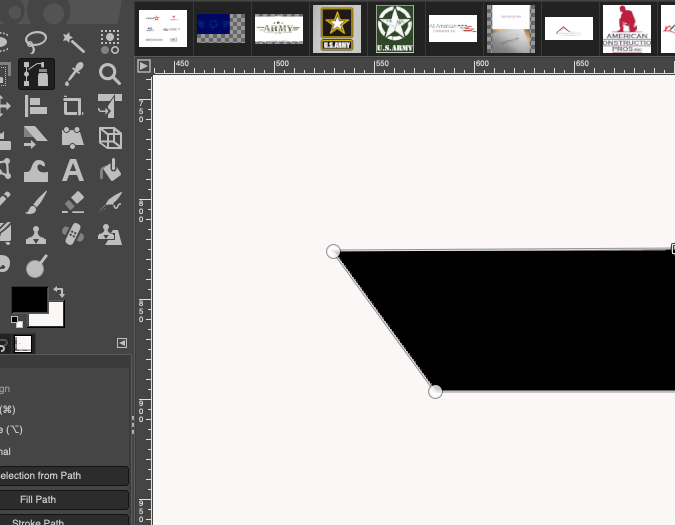Select the Bucket Fill tool
675x525 pixels.
(111, 170)
